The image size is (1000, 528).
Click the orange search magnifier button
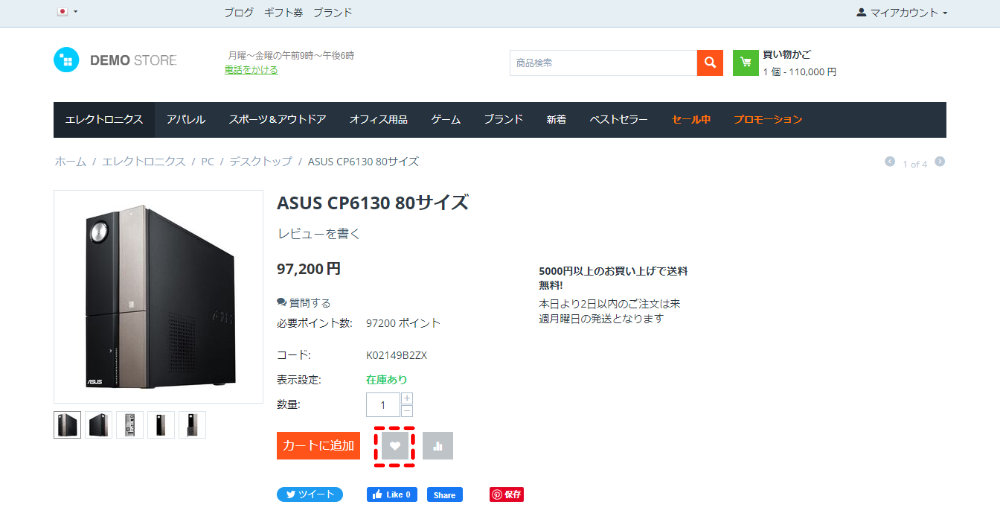710,63
